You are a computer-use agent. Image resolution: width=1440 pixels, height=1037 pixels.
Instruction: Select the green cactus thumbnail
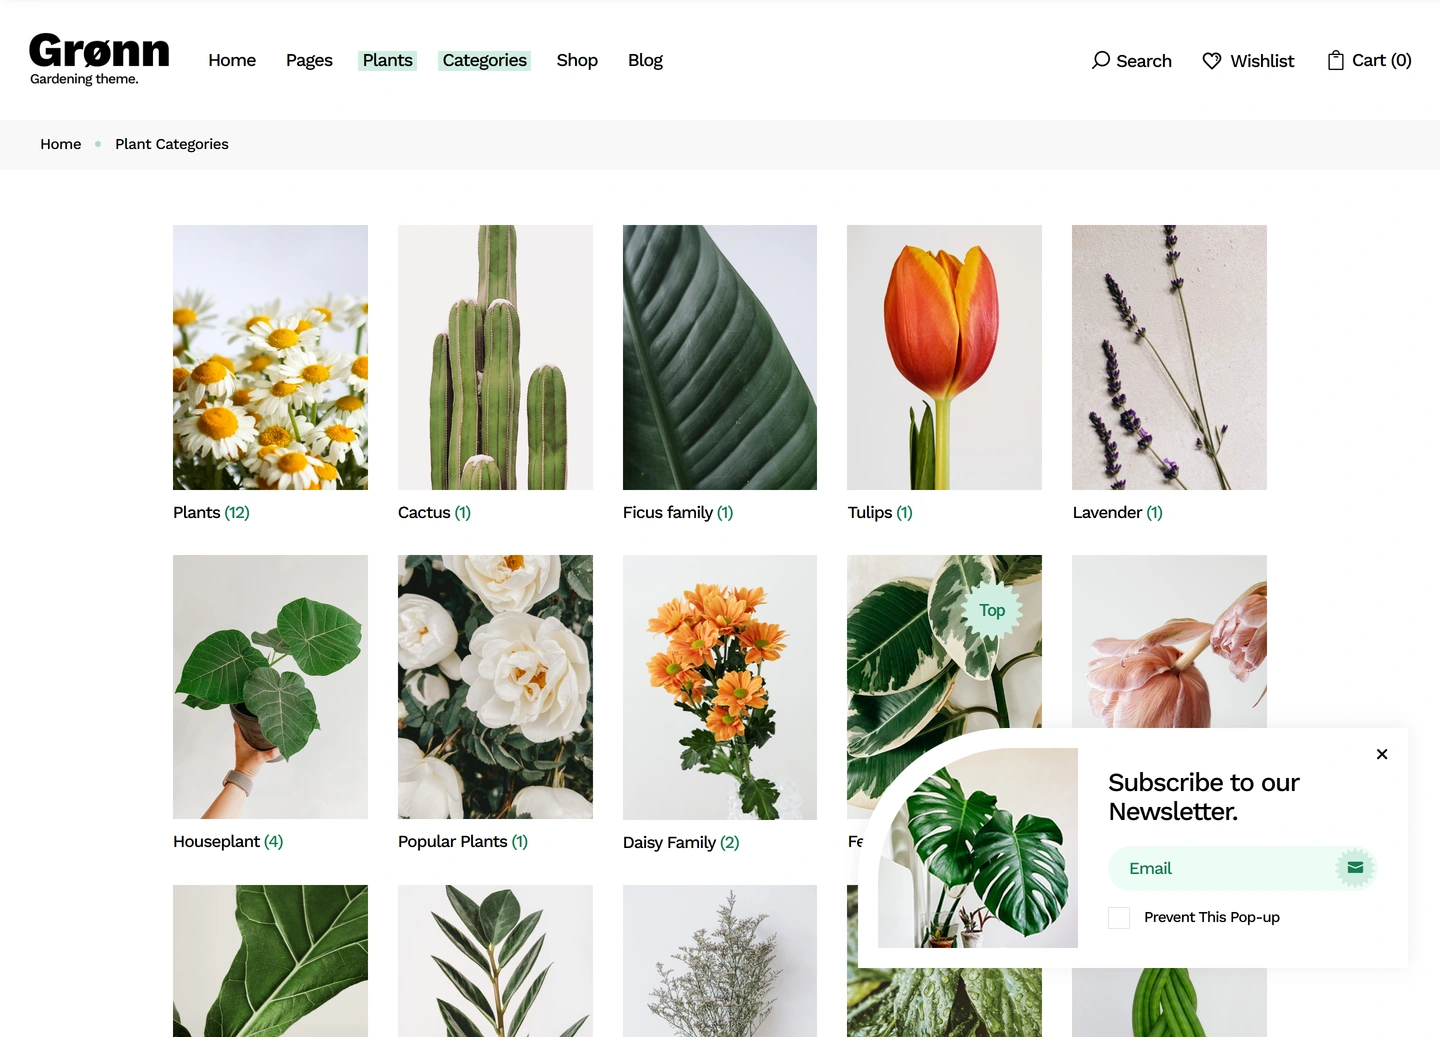click(x=495, y=357)
